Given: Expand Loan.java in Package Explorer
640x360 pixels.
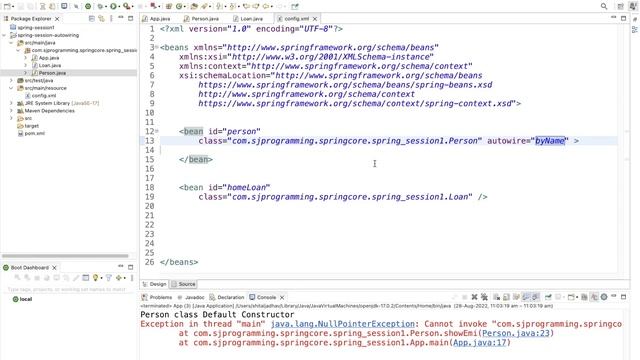Looking at the screenshot, I should [26, 65].
